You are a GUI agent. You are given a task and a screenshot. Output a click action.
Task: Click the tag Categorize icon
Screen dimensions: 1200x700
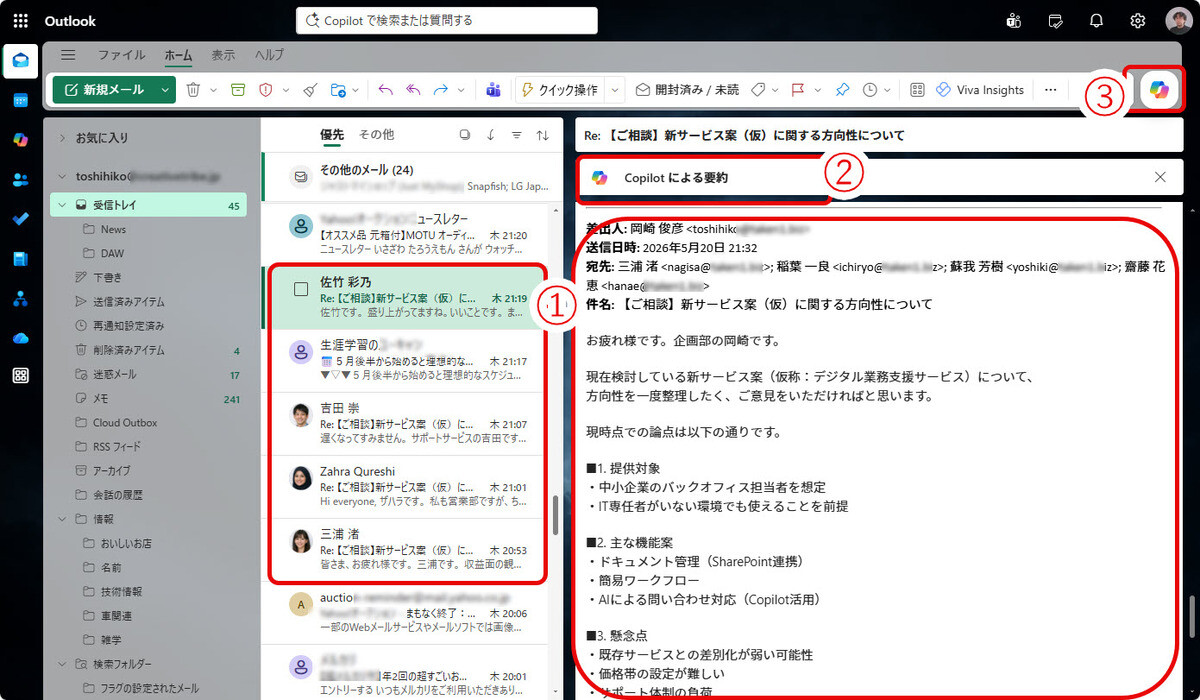[x=758, y=90]
